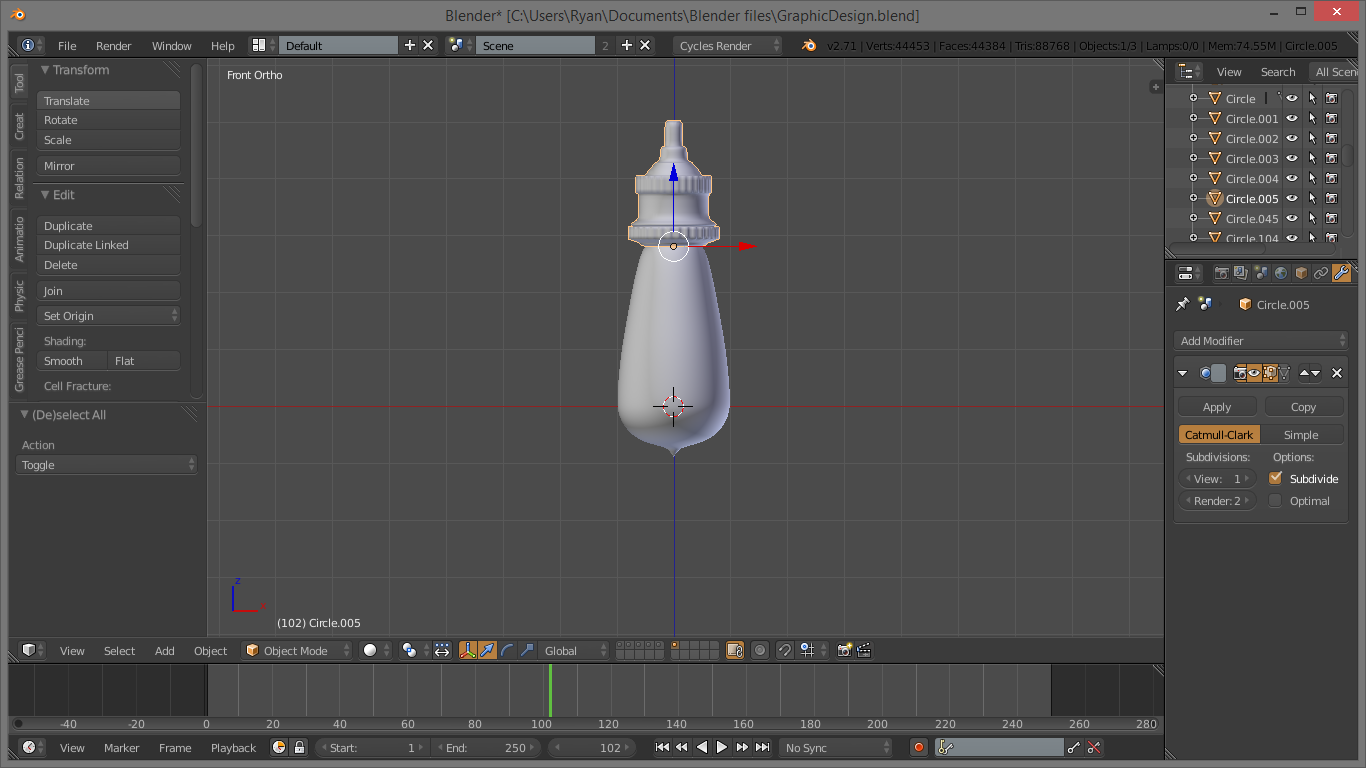Open the Window menu
The height and width of the screenshot is (768, 1366).
click(x=172, y=46)
